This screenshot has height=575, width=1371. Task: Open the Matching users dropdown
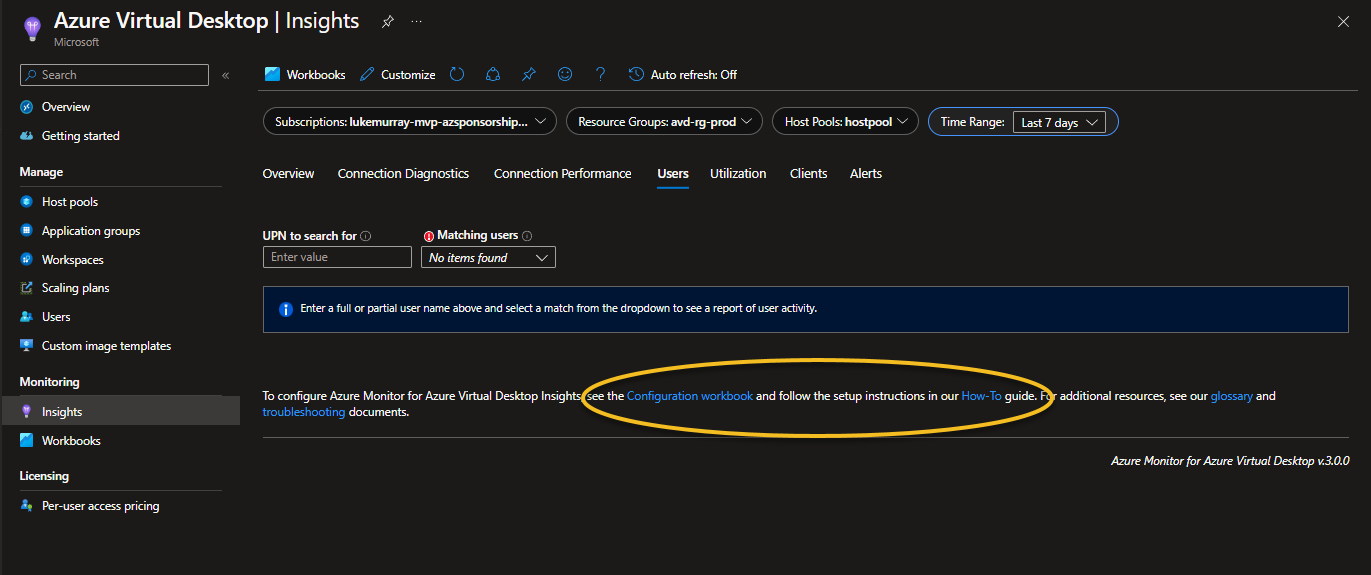(488, 257)
